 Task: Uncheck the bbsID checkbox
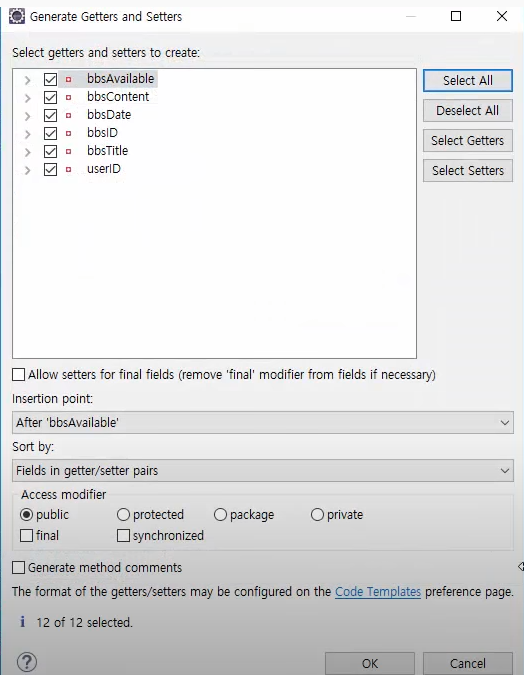(50, 133)
